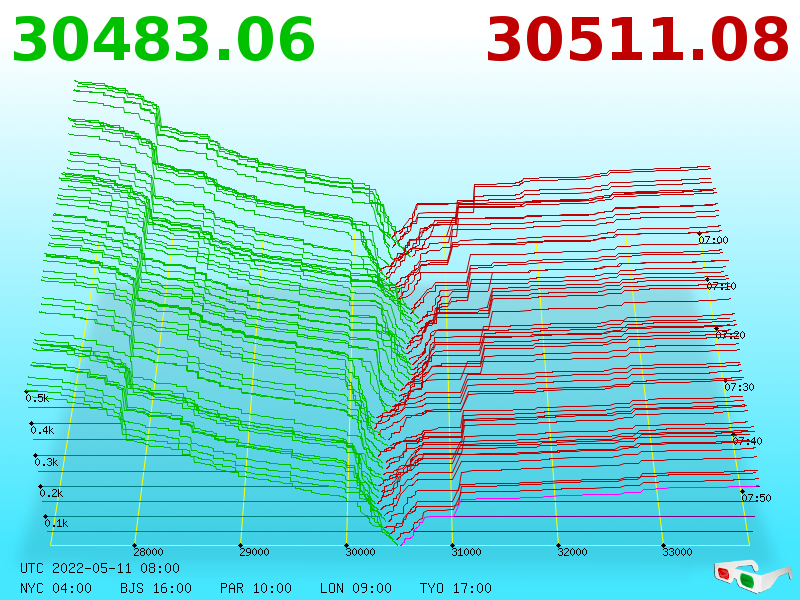Click the TYO 17:00 time

(x=456, y=588)
